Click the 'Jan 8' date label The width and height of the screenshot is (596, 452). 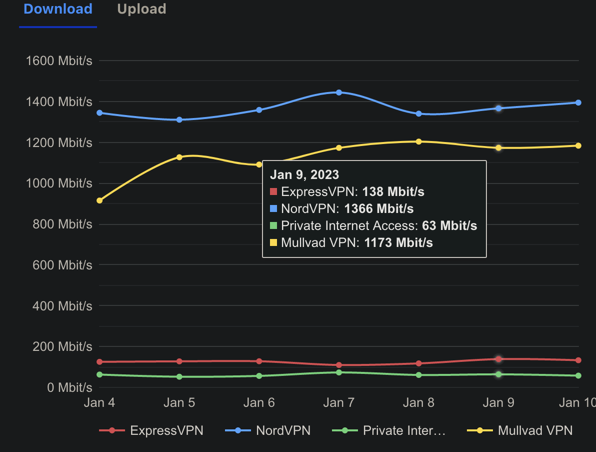(418, 403)
